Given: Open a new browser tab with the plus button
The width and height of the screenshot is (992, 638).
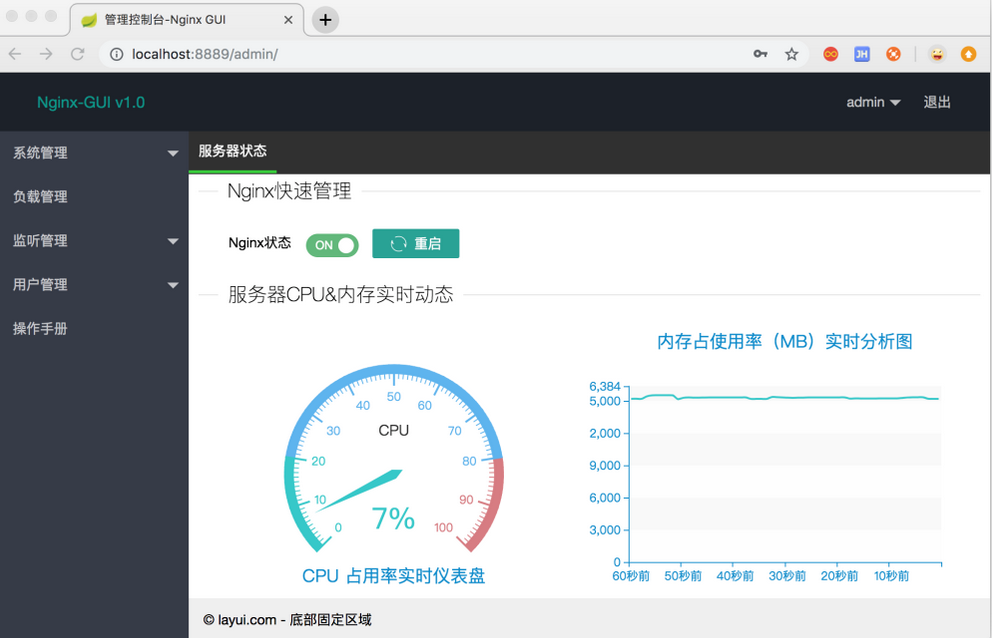Looking at the screenshot, I should (325, 20).
